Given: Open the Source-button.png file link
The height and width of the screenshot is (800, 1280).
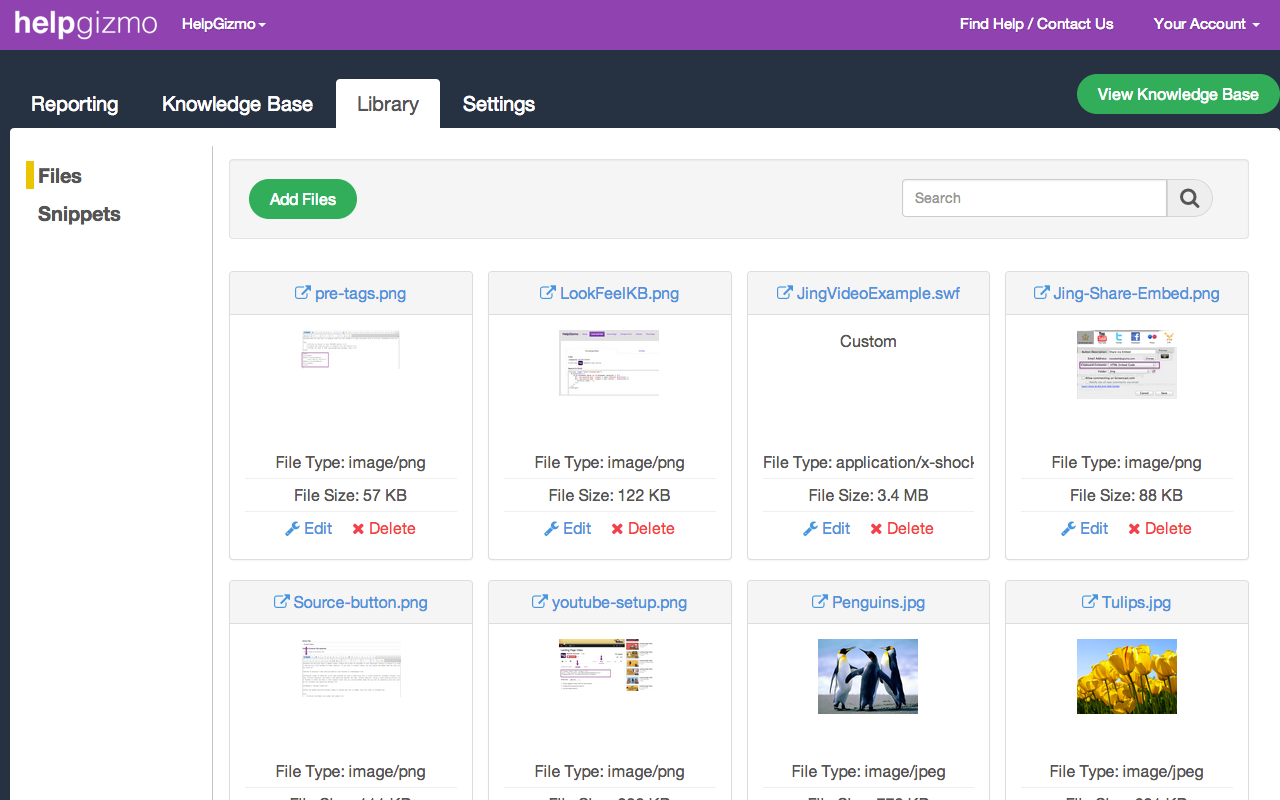Looking at the screenshot, I should [x=360, y=602].
